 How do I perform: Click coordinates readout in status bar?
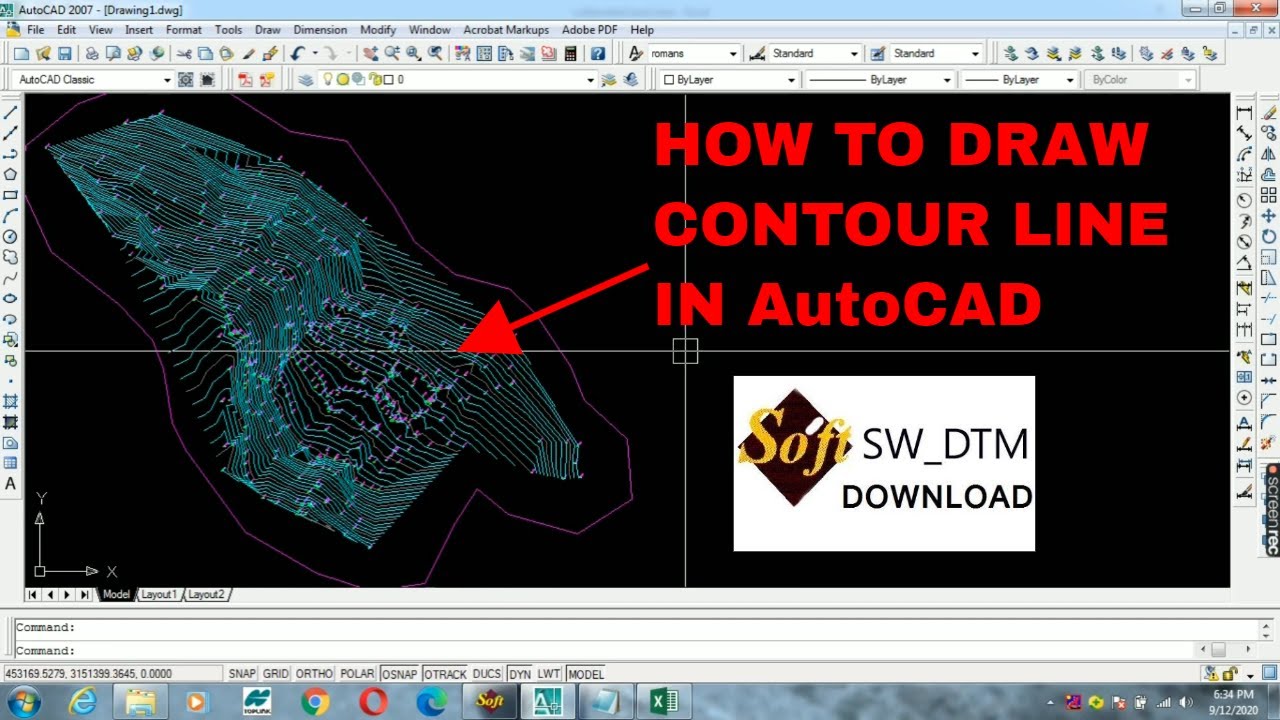pos(113,674)
